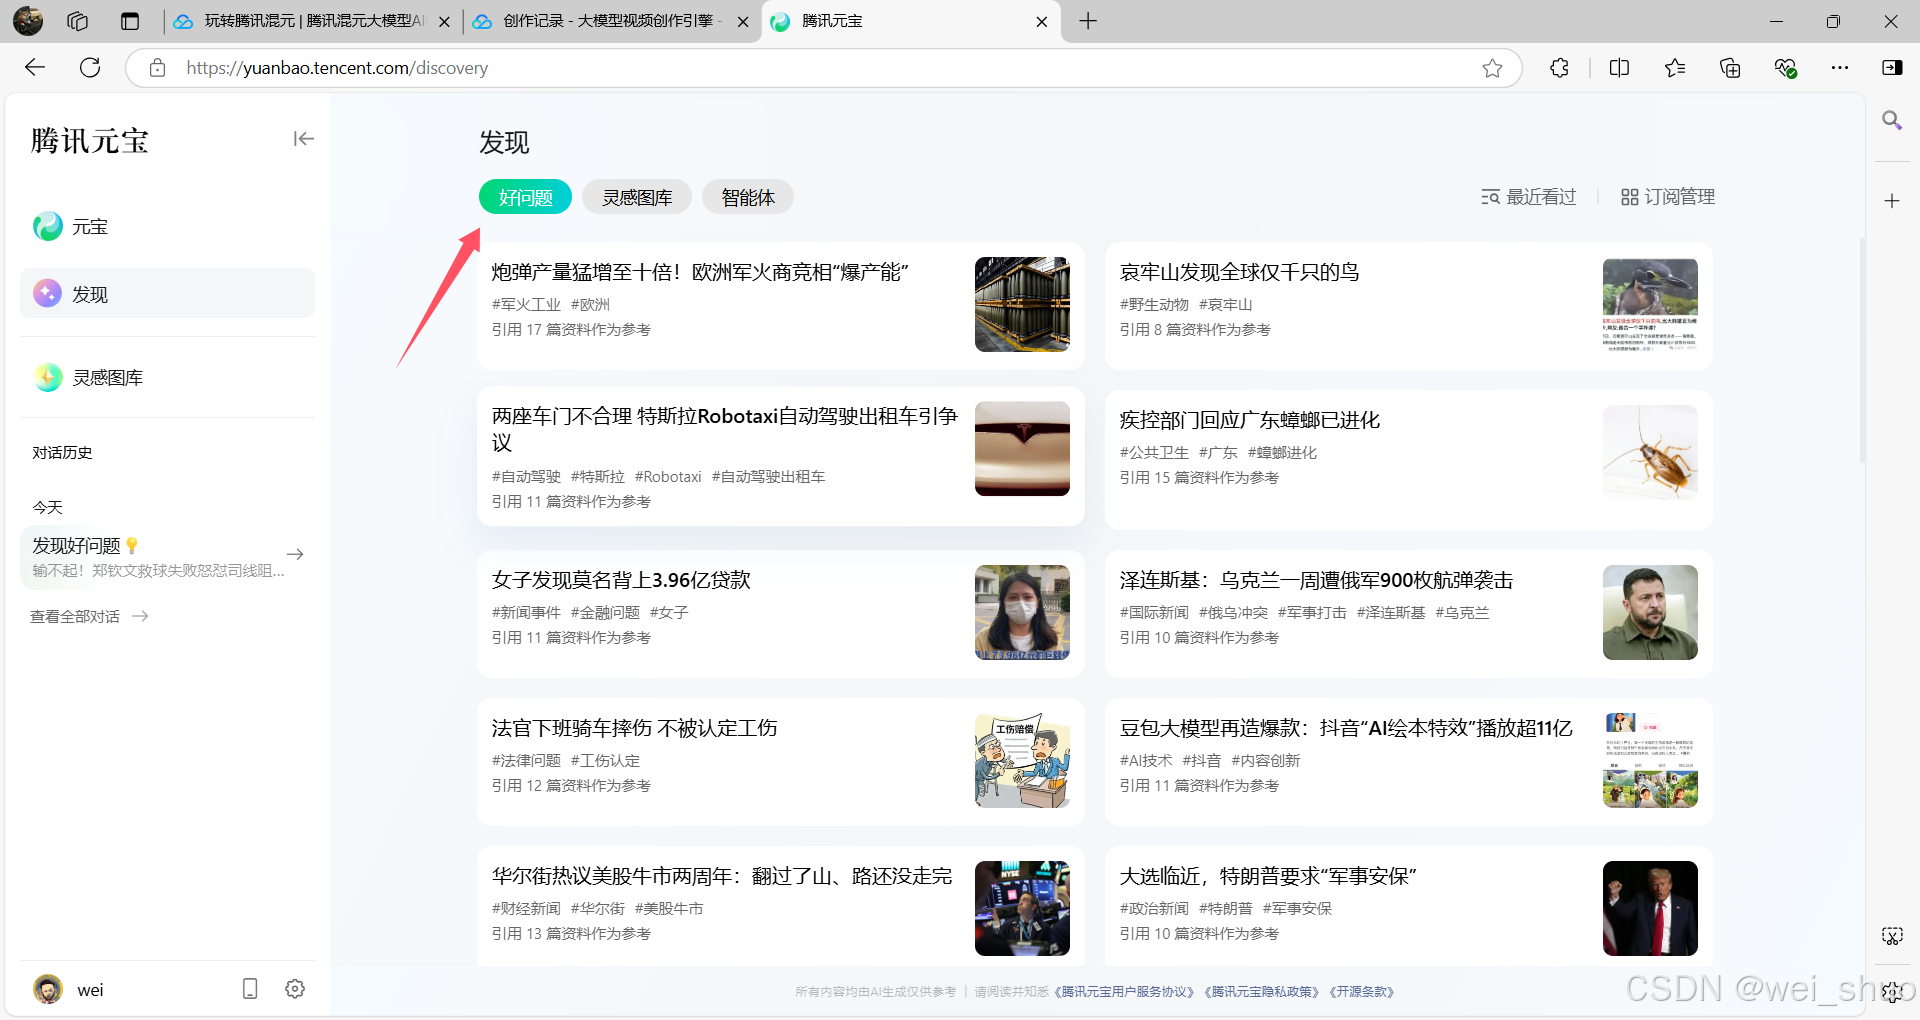Screen dimensions: 1920x1020
Task: Open 订阅管理 subscription management
Action: [x=1668, y=197]
